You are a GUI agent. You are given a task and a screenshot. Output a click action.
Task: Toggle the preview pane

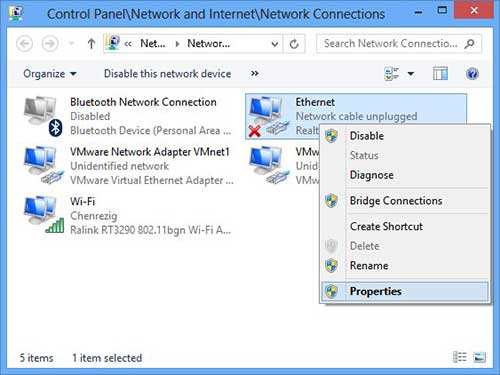point(440,74)
